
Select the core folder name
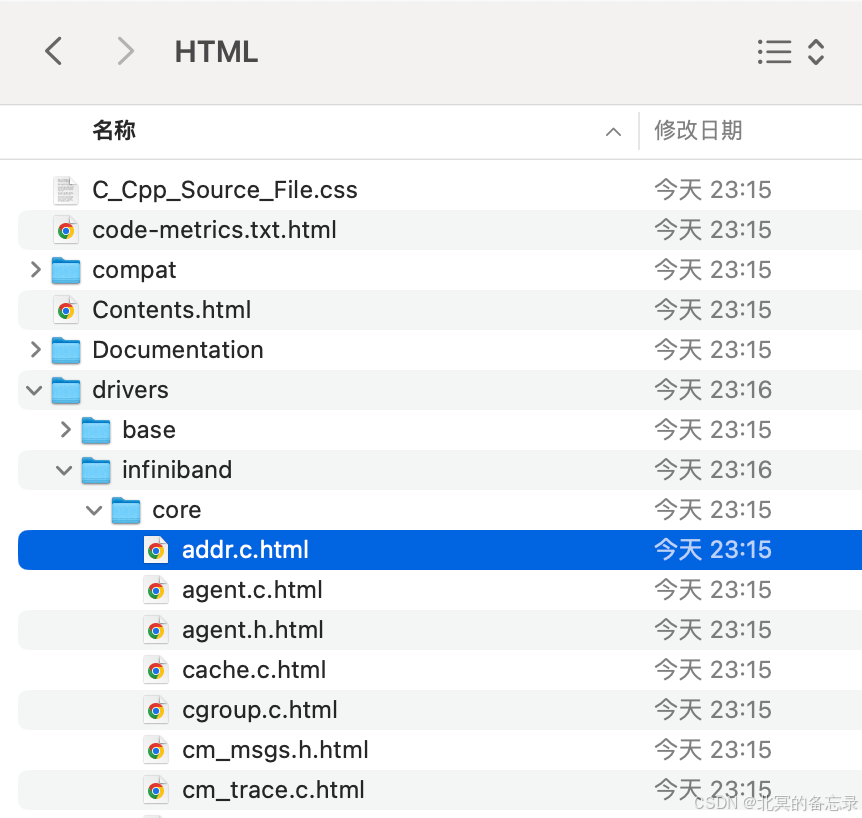coord(176,511)
